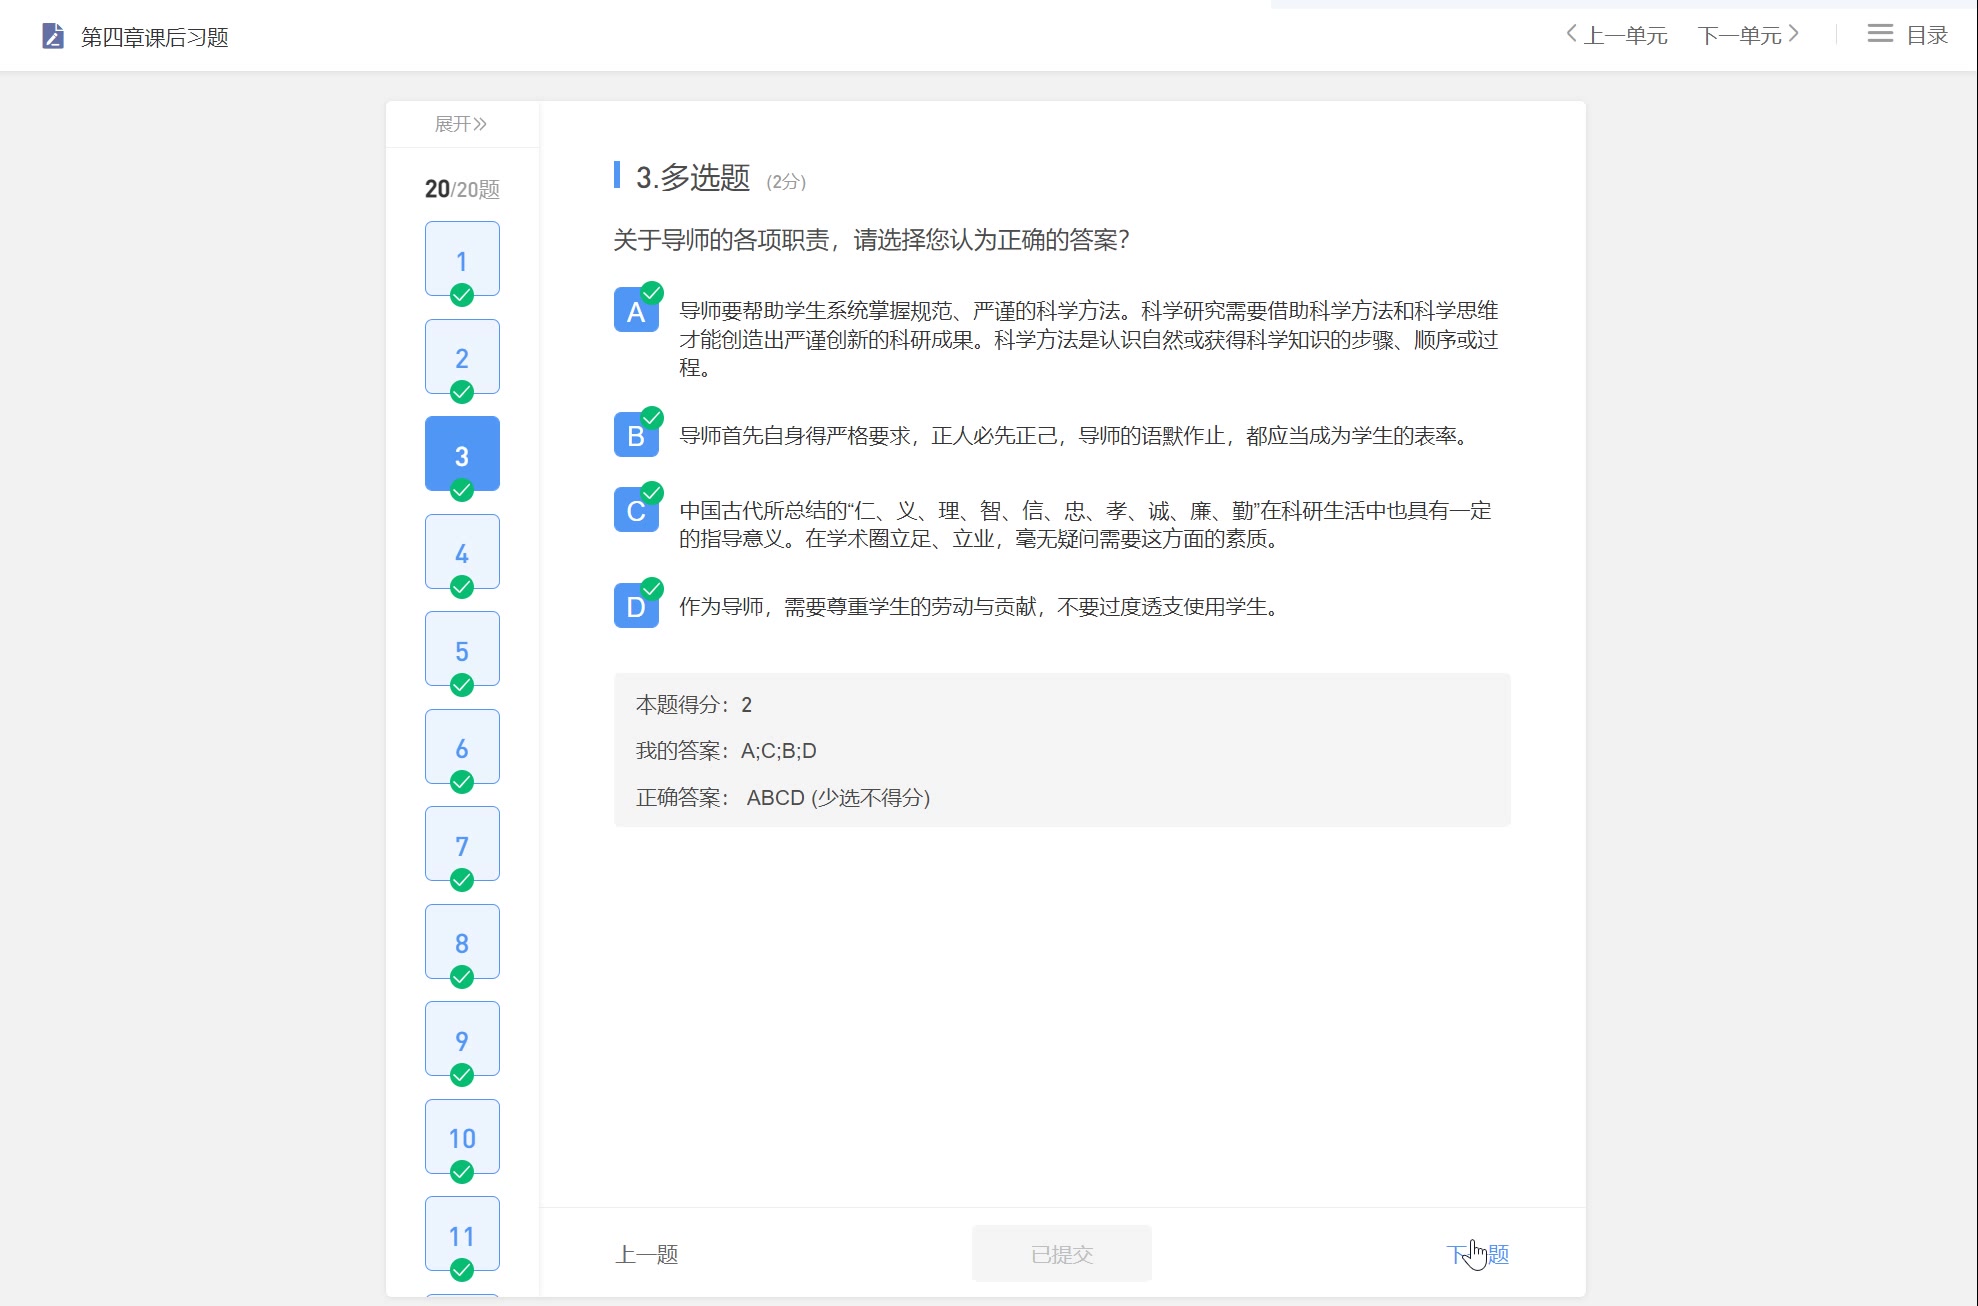Jump to question 10
This screenshot has width=1978, height=1306.
(462, 1136)
